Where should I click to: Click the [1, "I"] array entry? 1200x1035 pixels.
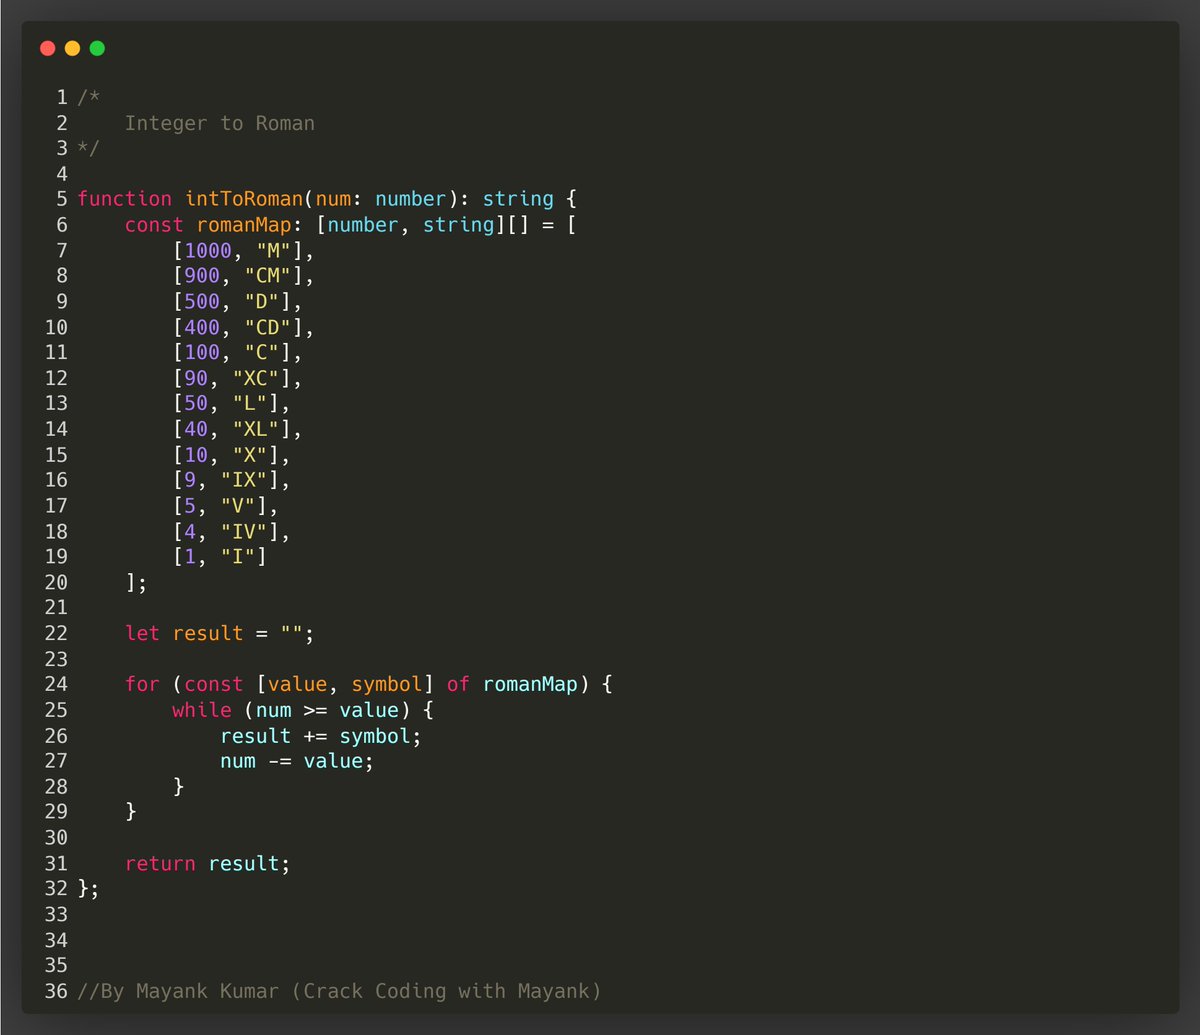(x=219, y=556)
